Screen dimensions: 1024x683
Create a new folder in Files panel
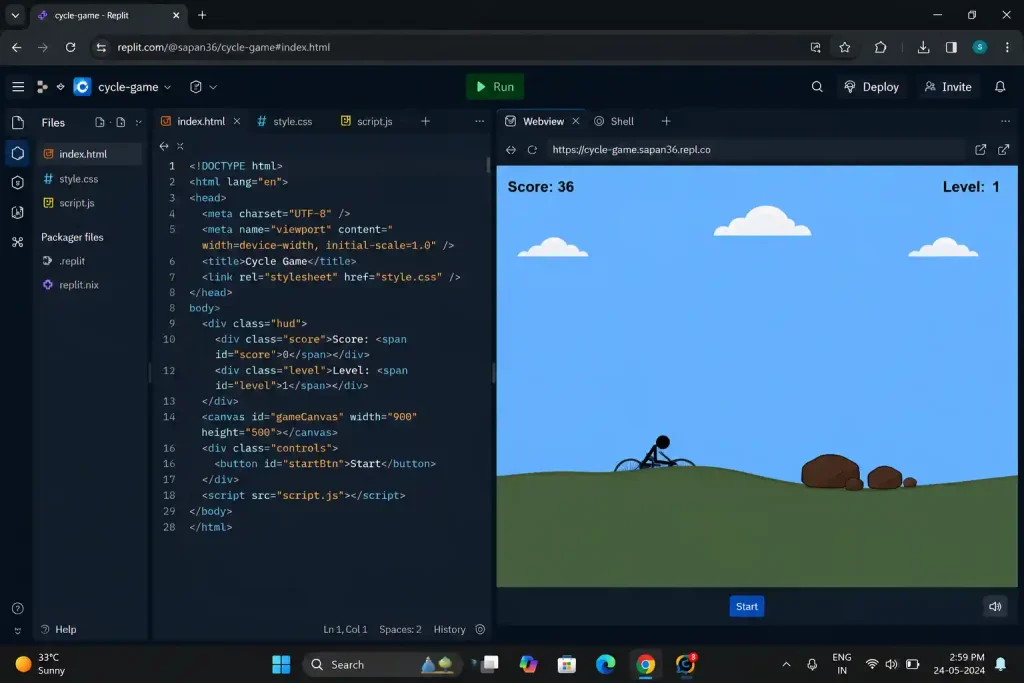(121, 122)
